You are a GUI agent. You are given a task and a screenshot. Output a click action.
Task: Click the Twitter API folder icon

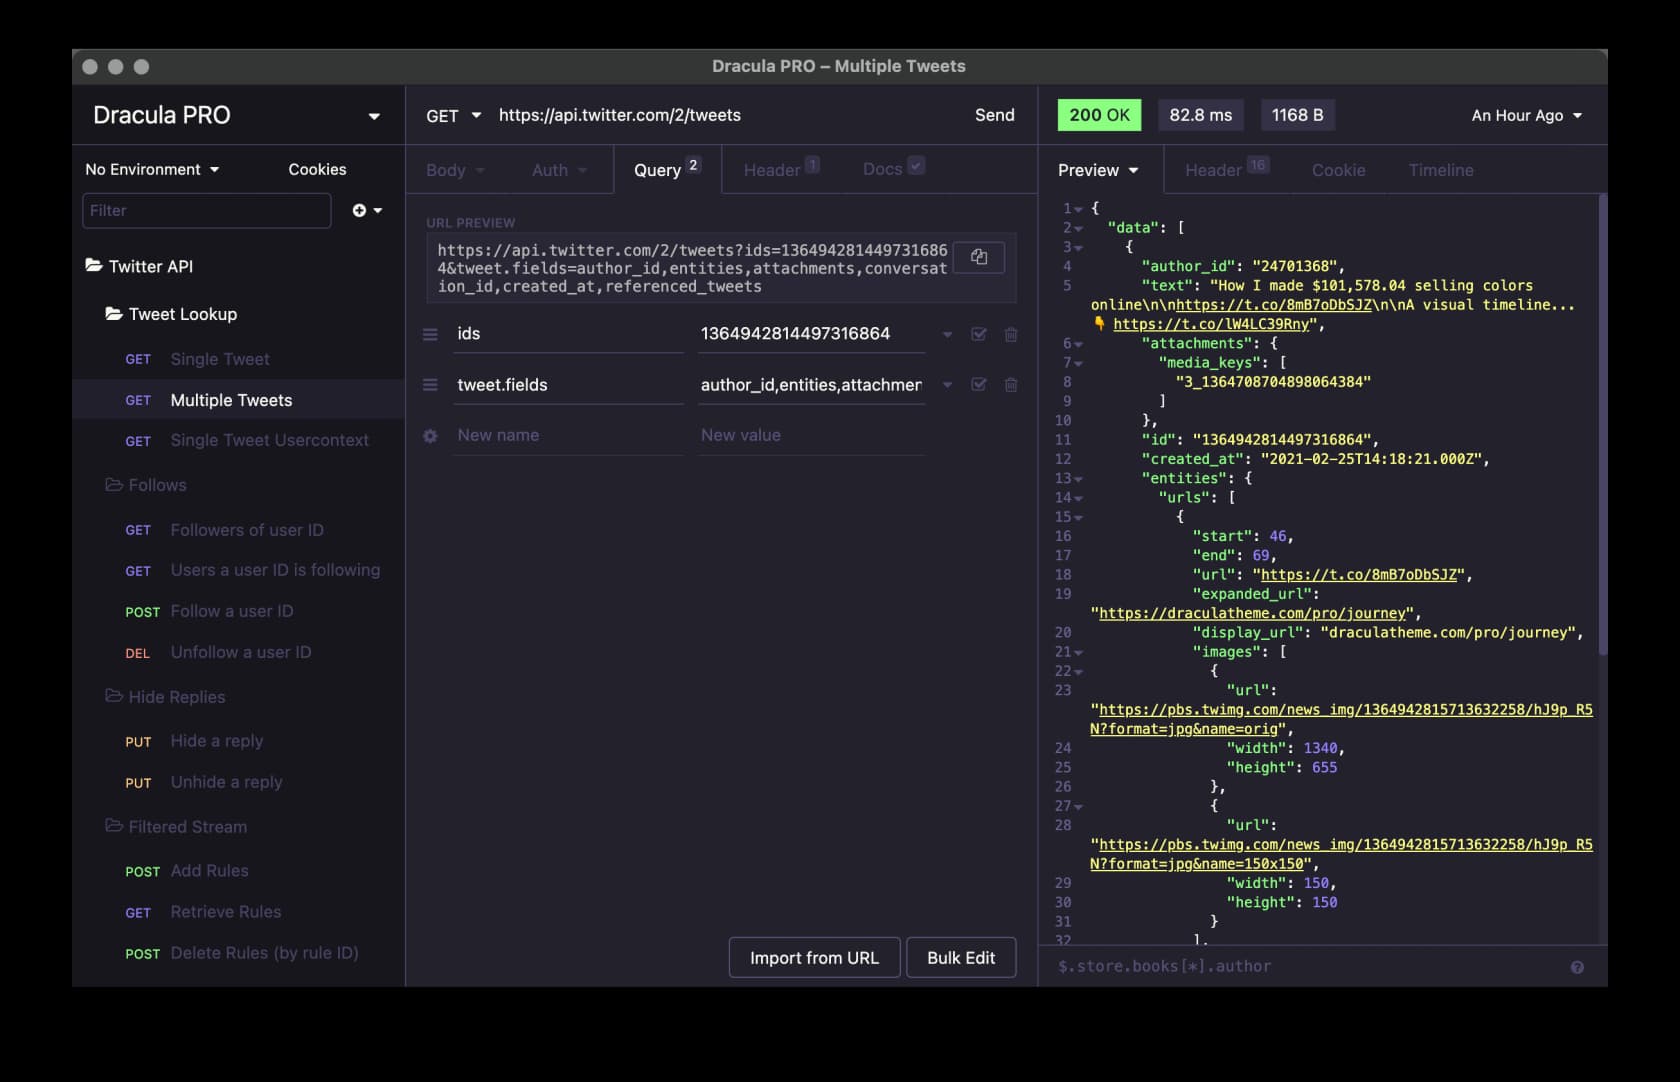[x=94, y=266]
